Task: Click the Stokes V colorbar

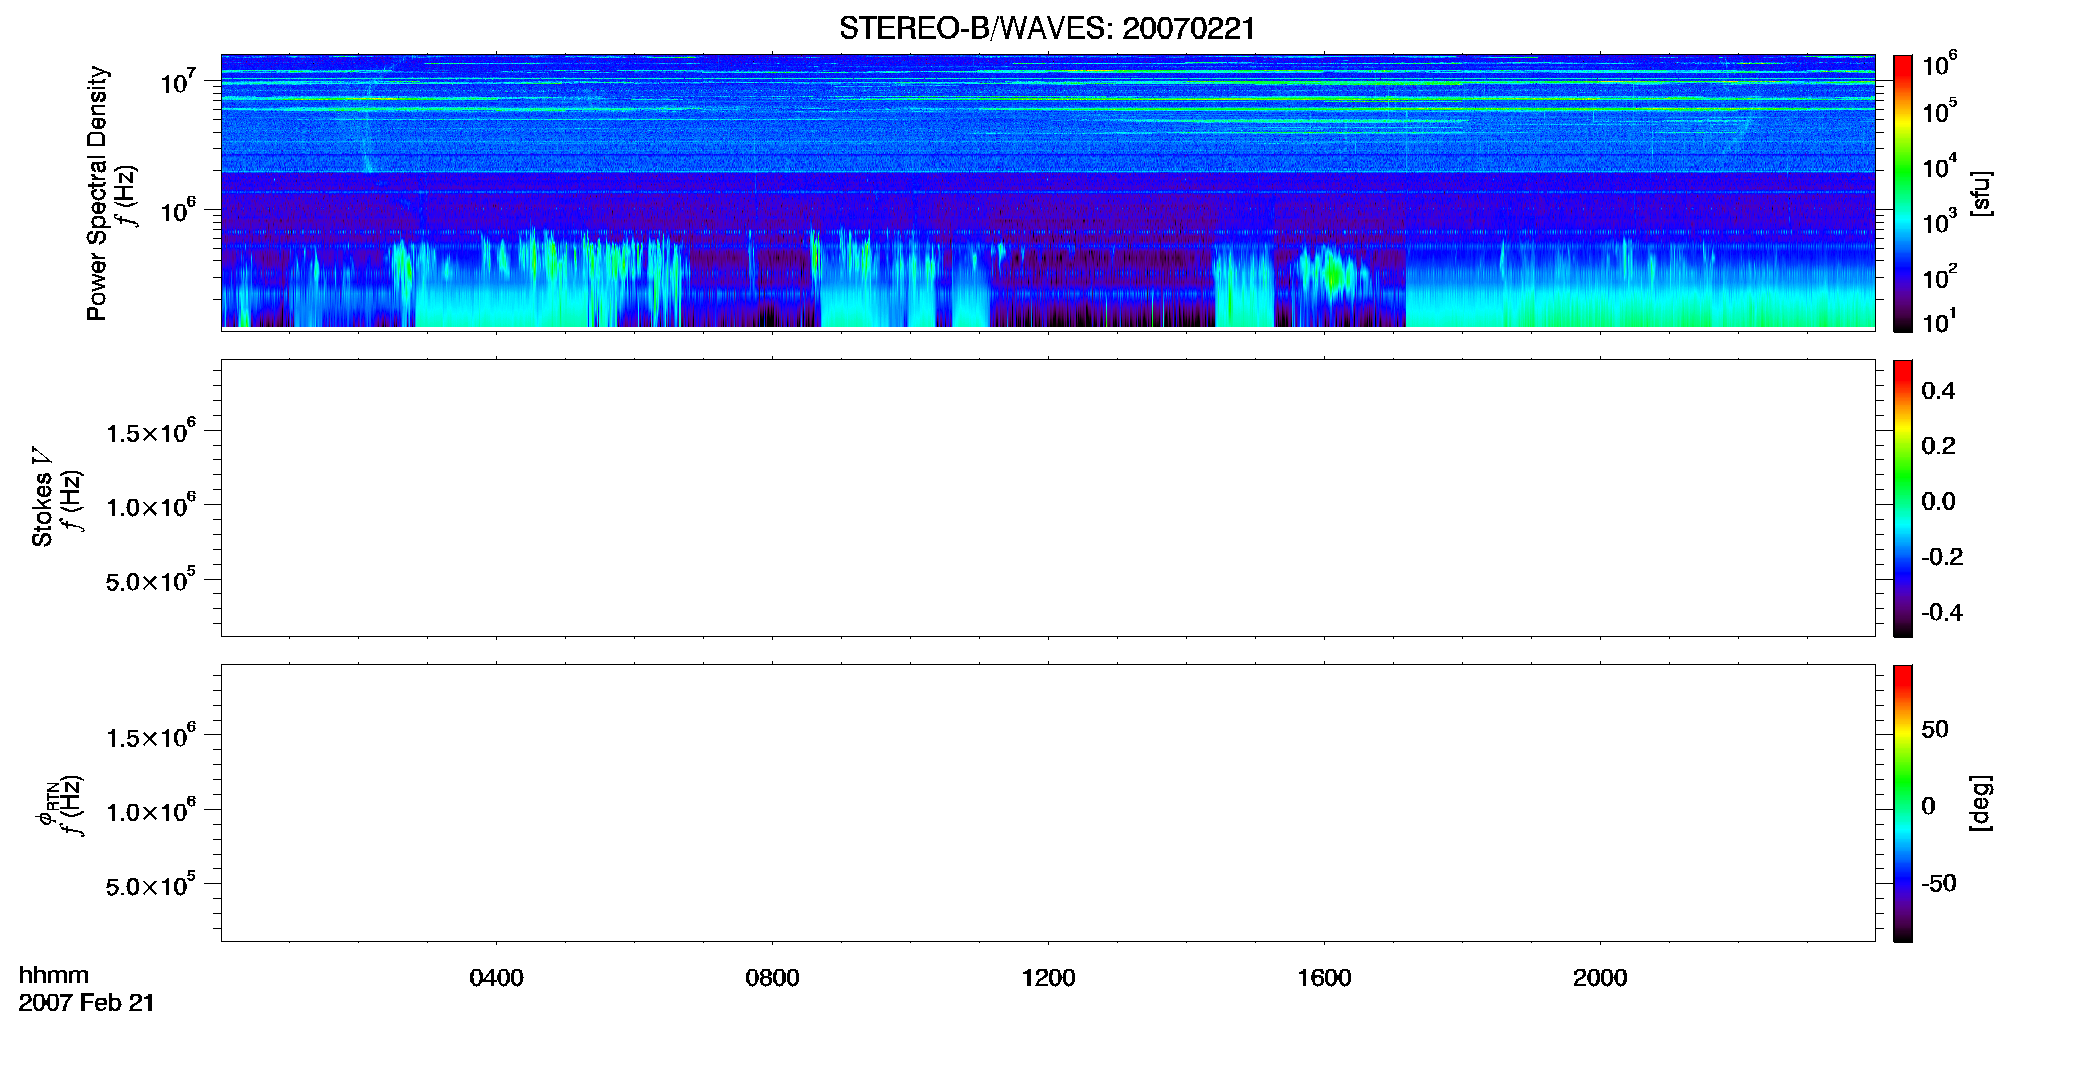Action: pyautogui.click(x=1903, y=498)
